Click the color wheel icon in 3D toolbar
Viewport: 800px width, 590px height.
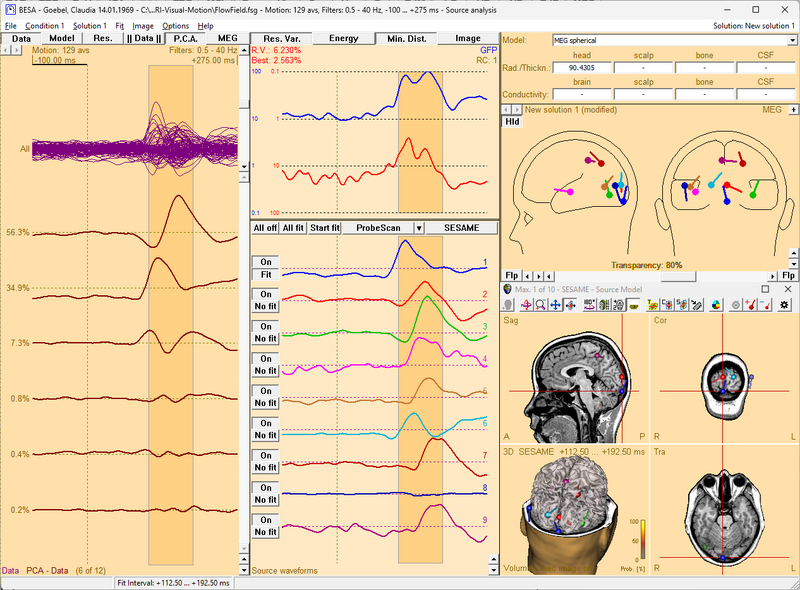pos(716,304)
